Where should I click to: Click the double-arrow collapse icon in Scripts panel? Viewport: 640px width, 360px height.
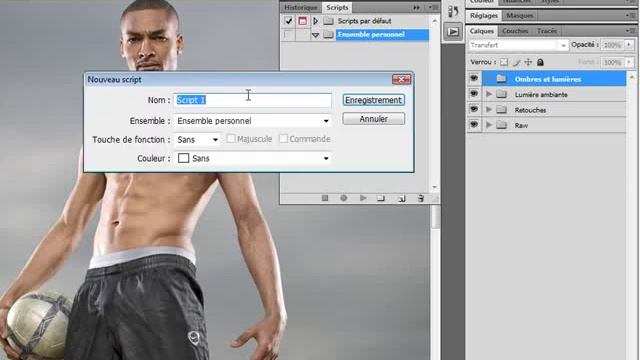point(416,7)
